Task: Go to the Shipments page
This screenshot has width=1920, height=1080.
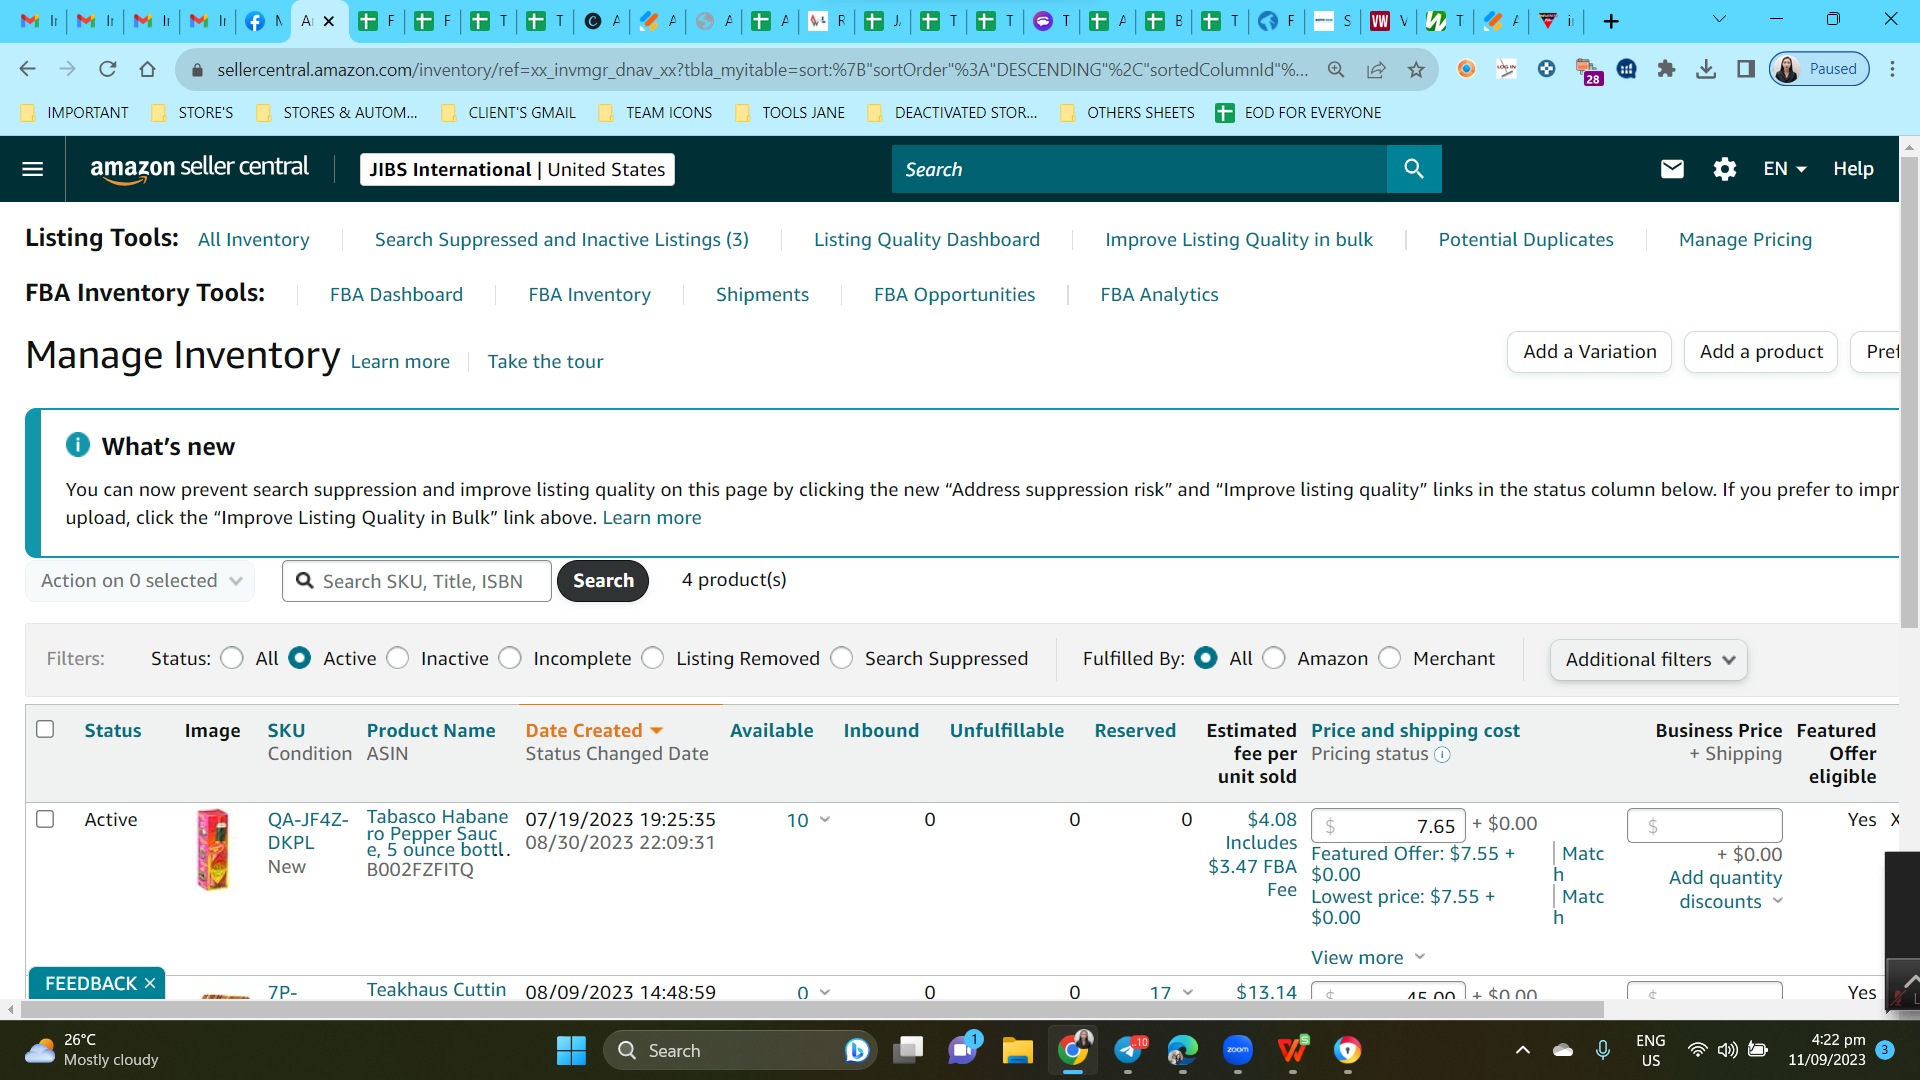Action: click(x=762, y=295)
